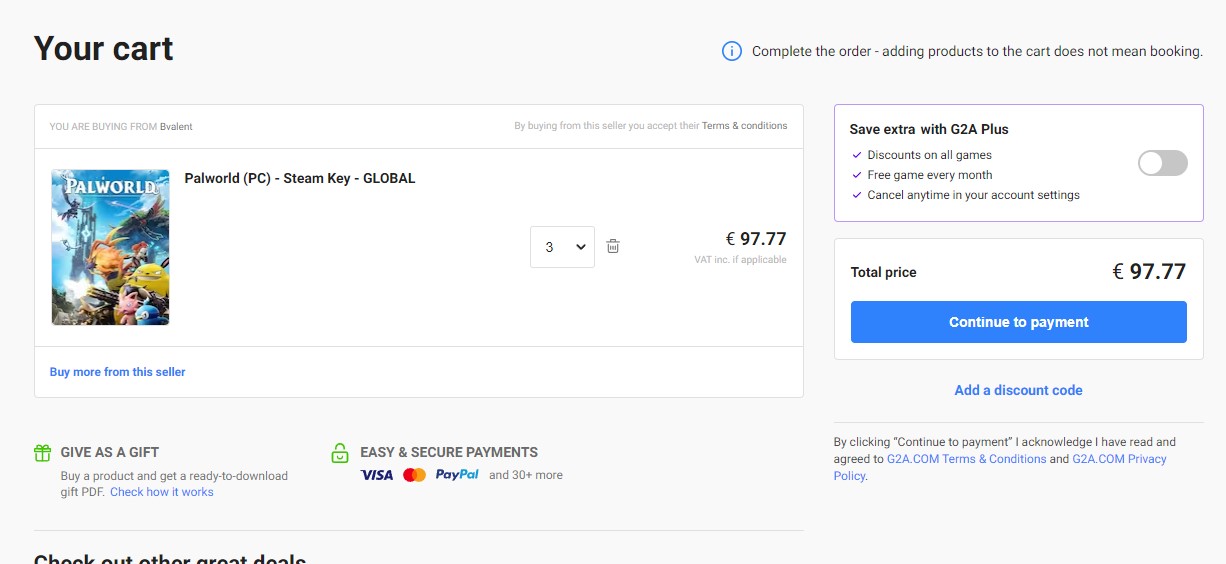
Task: Click the blue info icon beside order notice
Action: [732, 51]
